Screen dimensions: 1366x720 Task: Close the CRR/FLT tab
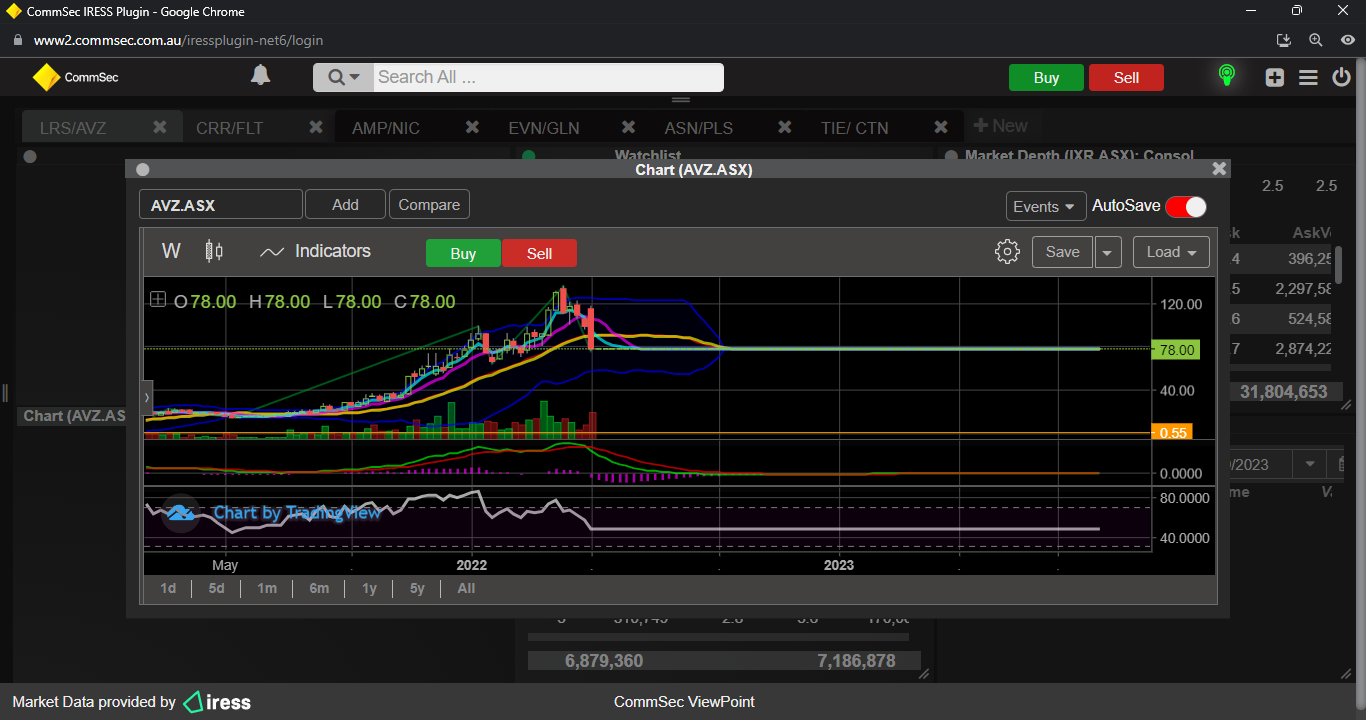pyautogui.click(x=316, y=127)
